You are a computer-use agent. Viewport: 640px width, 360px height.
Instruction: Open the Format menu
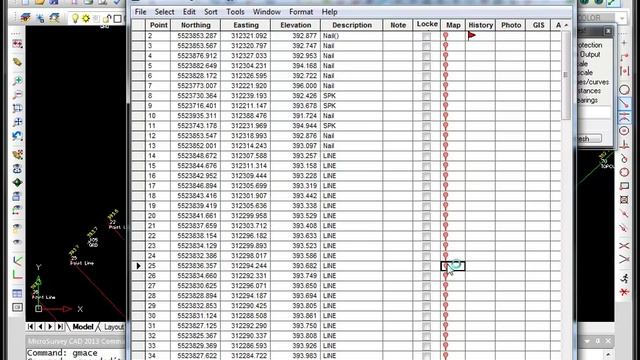(x=301, y=12)
